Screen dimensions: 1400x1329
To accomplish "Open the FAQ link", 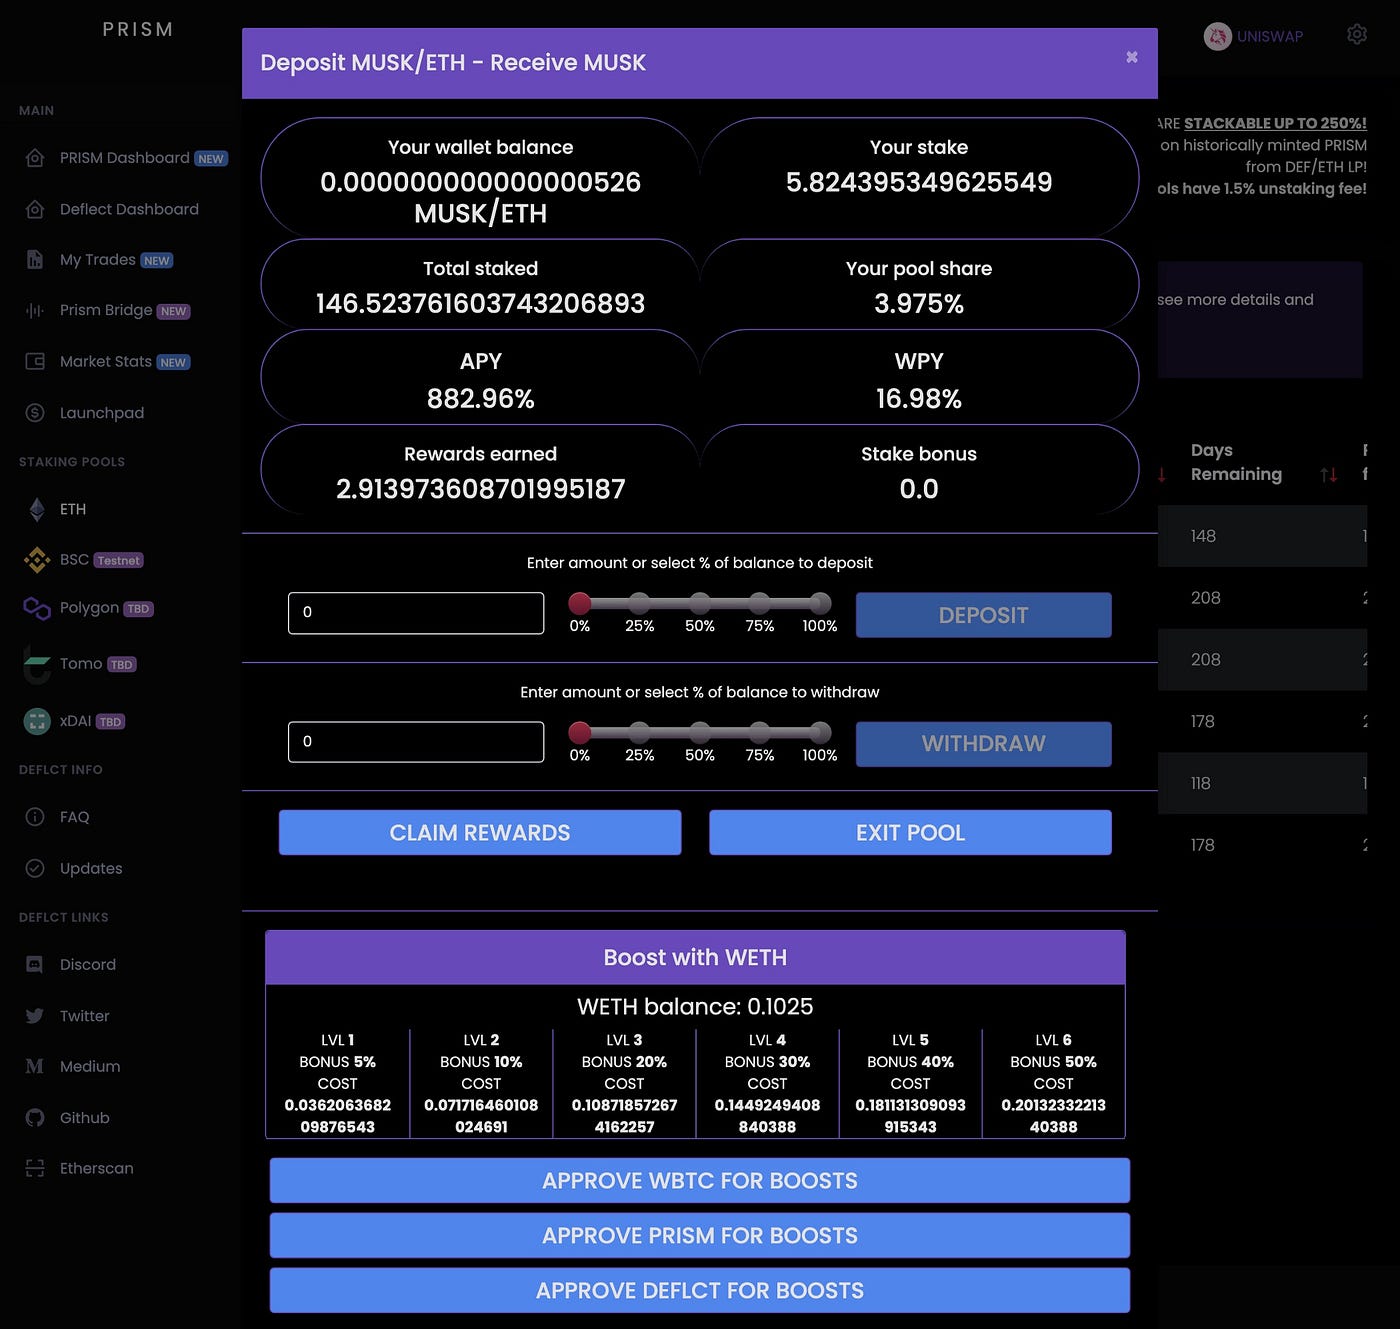I will click(x=74, y=817).
